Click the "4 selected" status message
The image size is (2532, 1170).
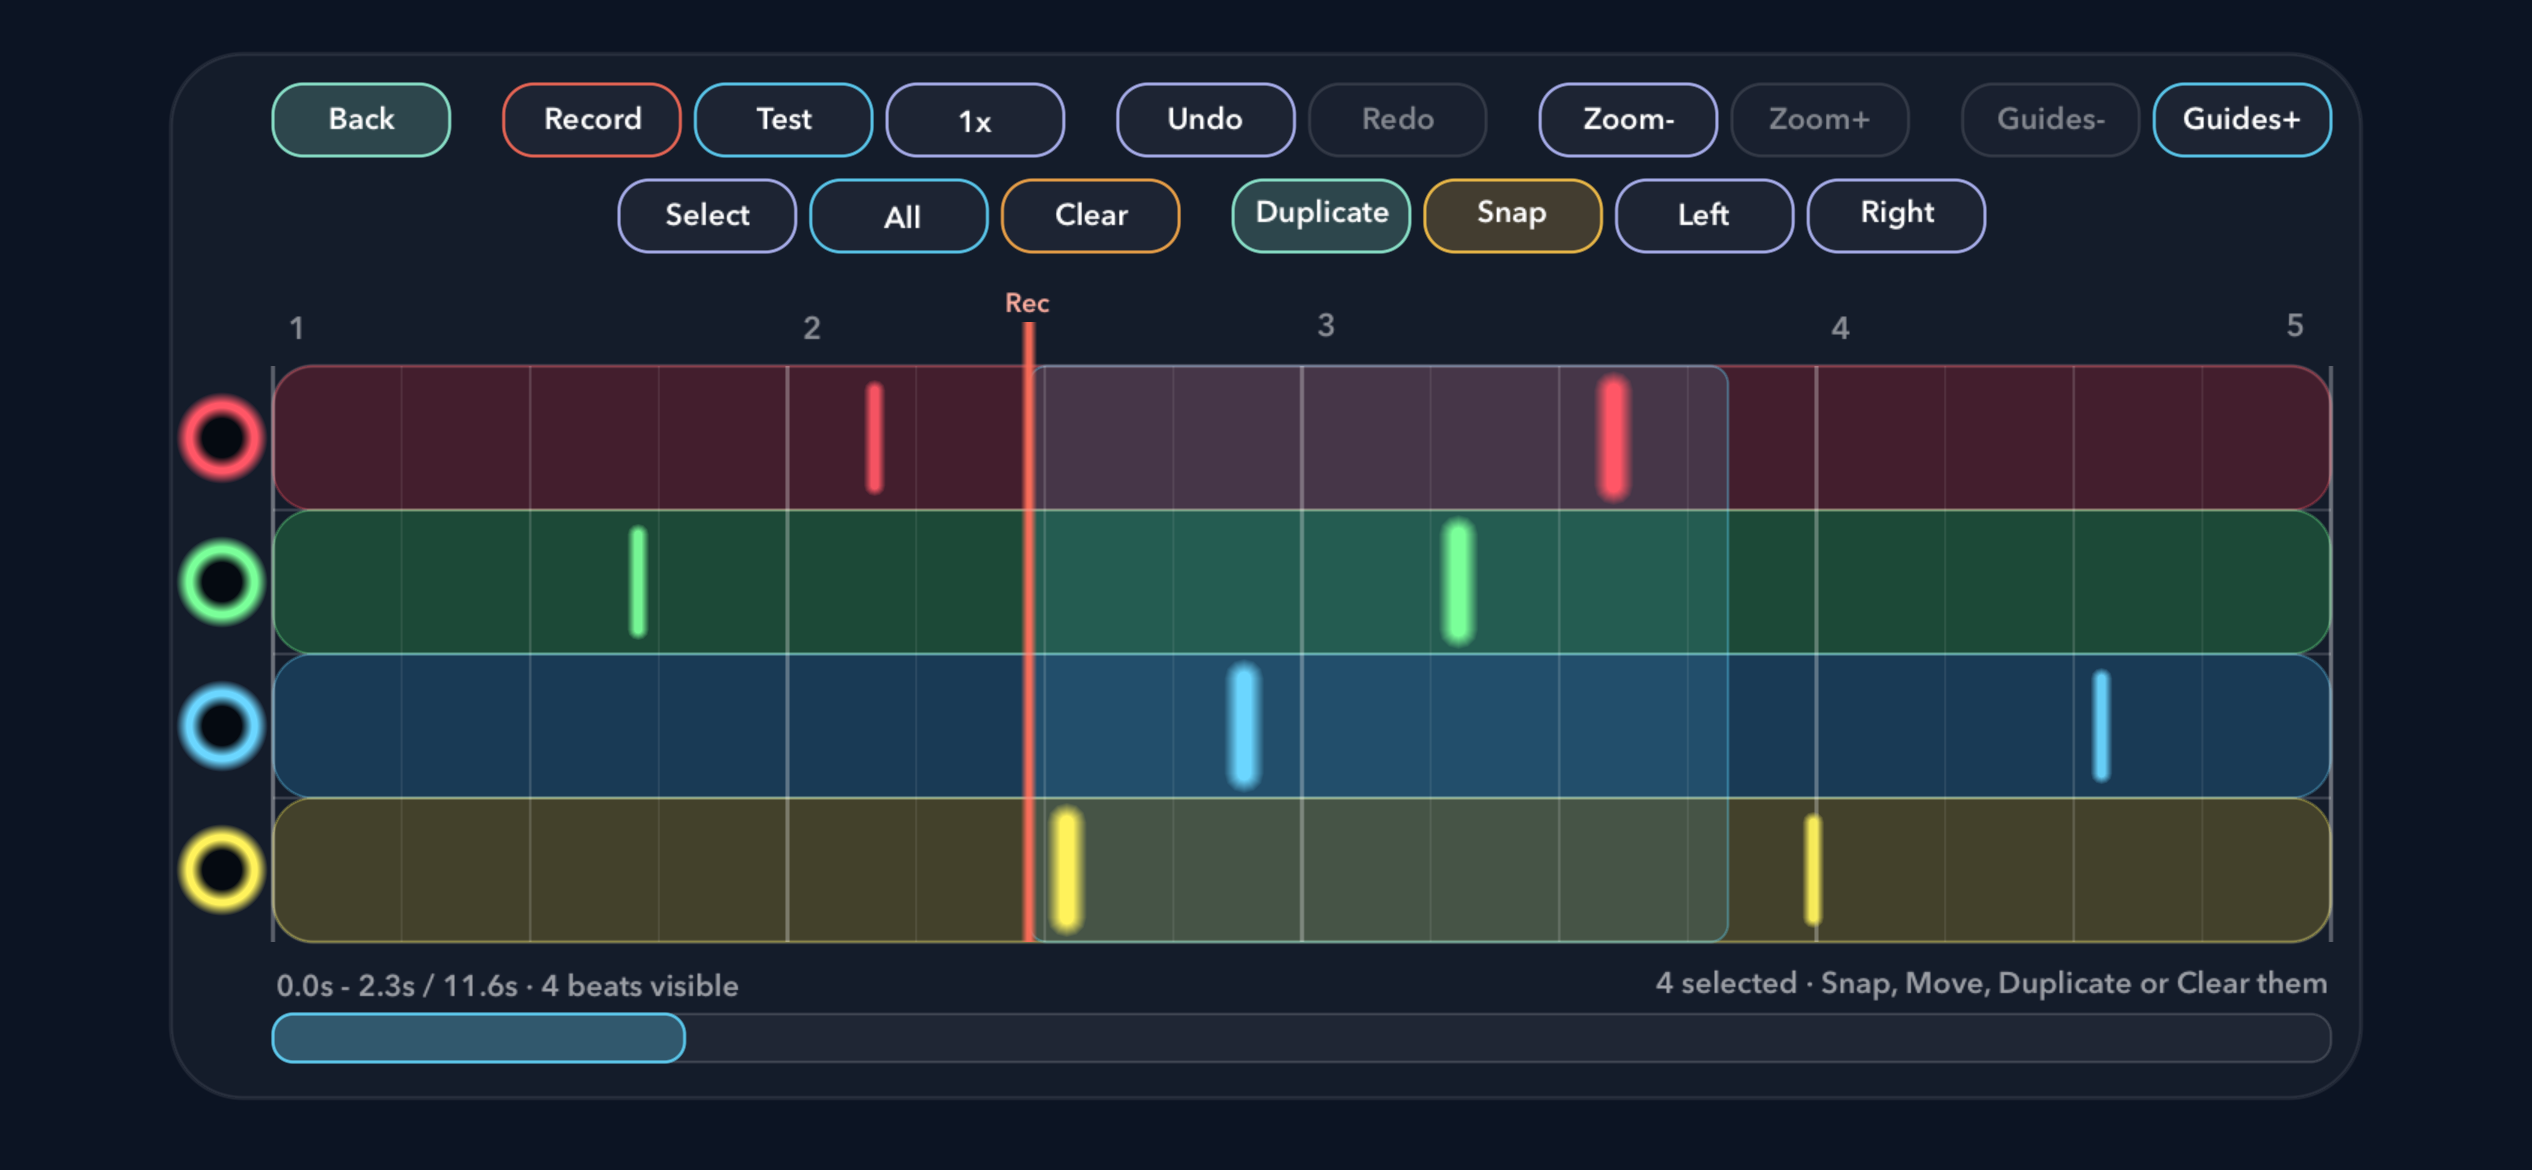pos(1991,984)
